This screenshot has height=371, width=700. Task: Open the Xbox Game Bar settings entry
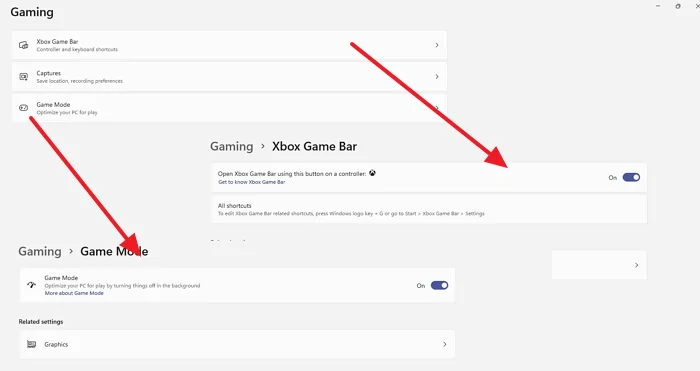click(229, 45)
